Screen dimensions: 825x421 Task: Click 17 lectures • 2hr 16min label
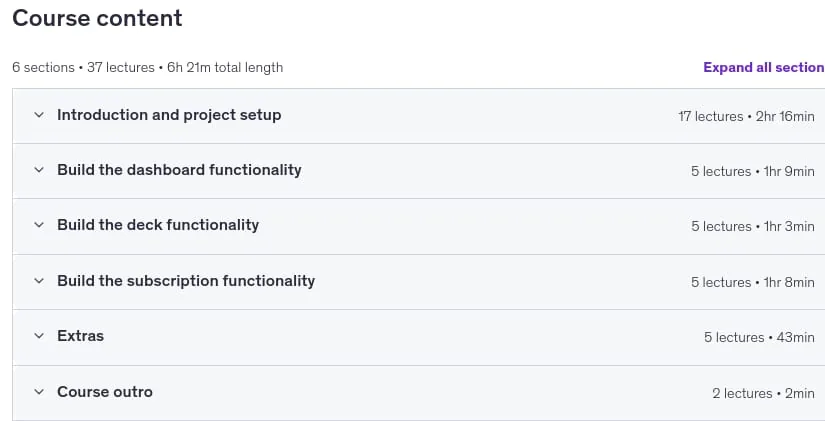click(746, 116)
